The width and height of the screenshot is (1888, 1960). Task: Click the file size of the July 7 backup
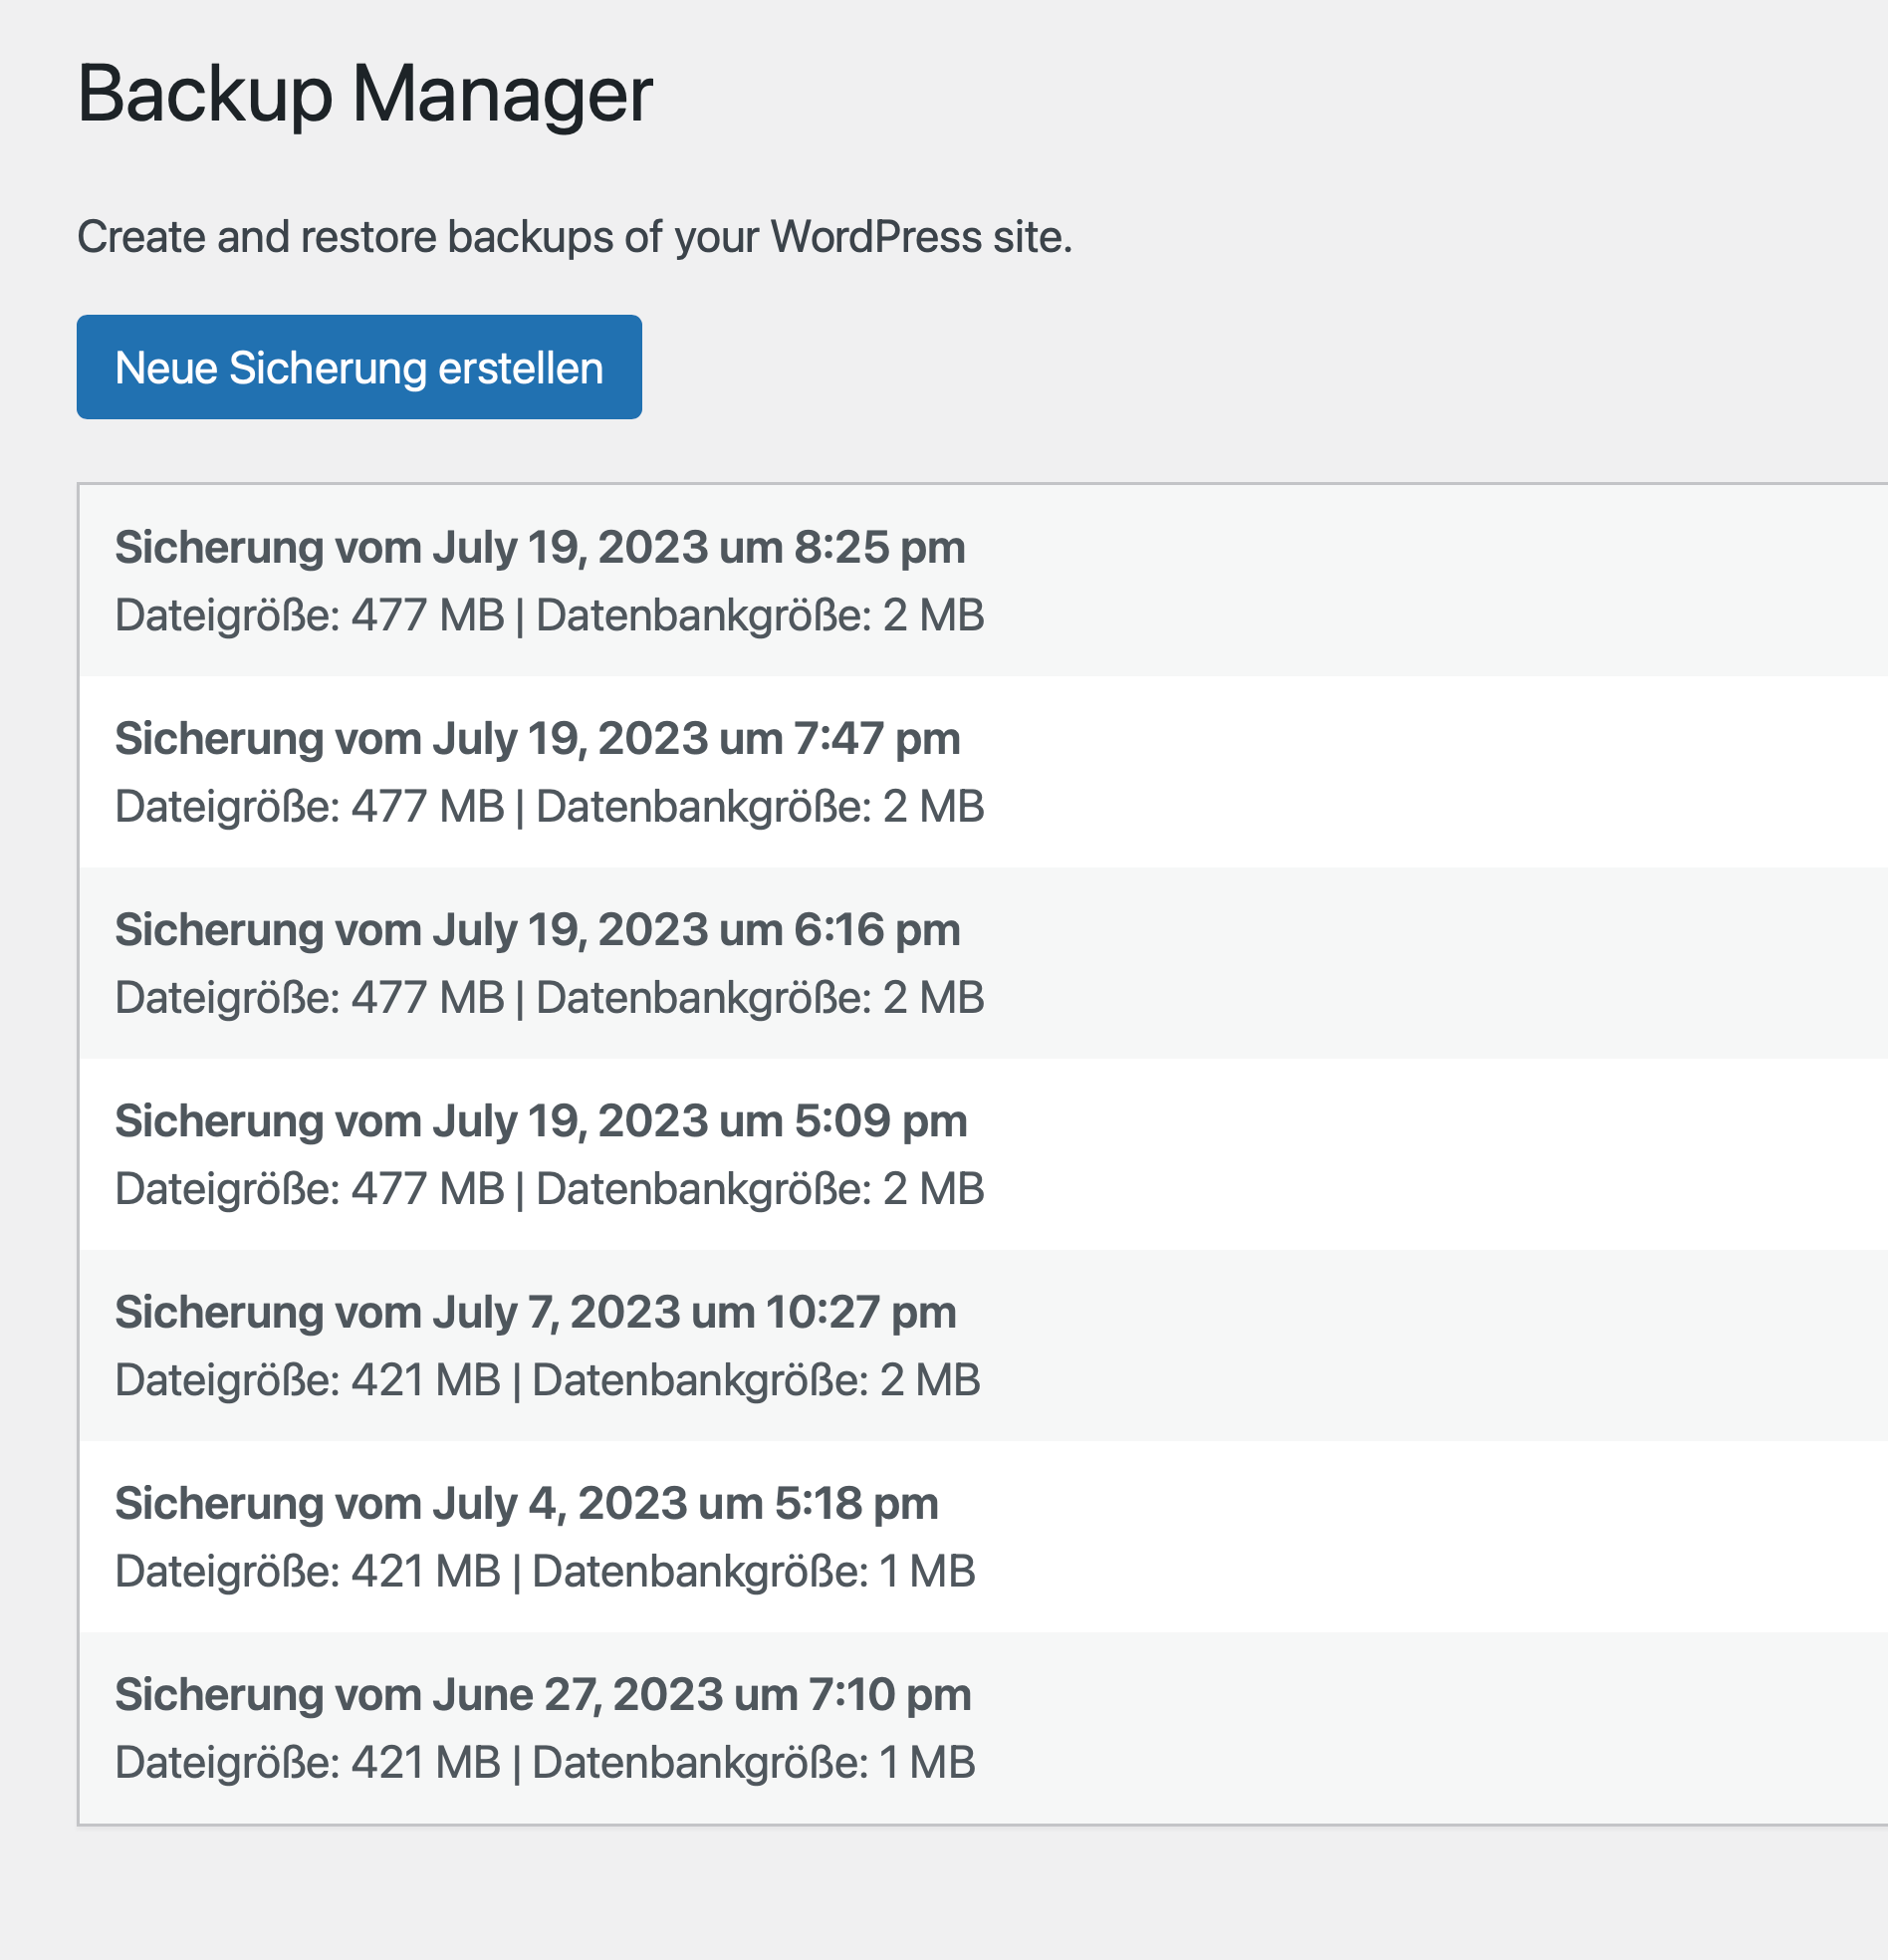(309, 1380)
